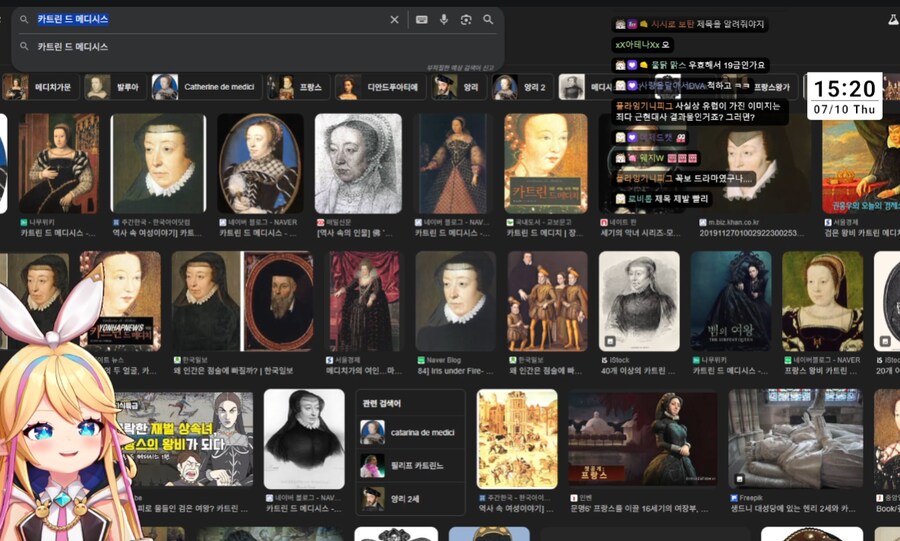Open the 서울경제 red curtain full-length portrait

coord(364,301)
